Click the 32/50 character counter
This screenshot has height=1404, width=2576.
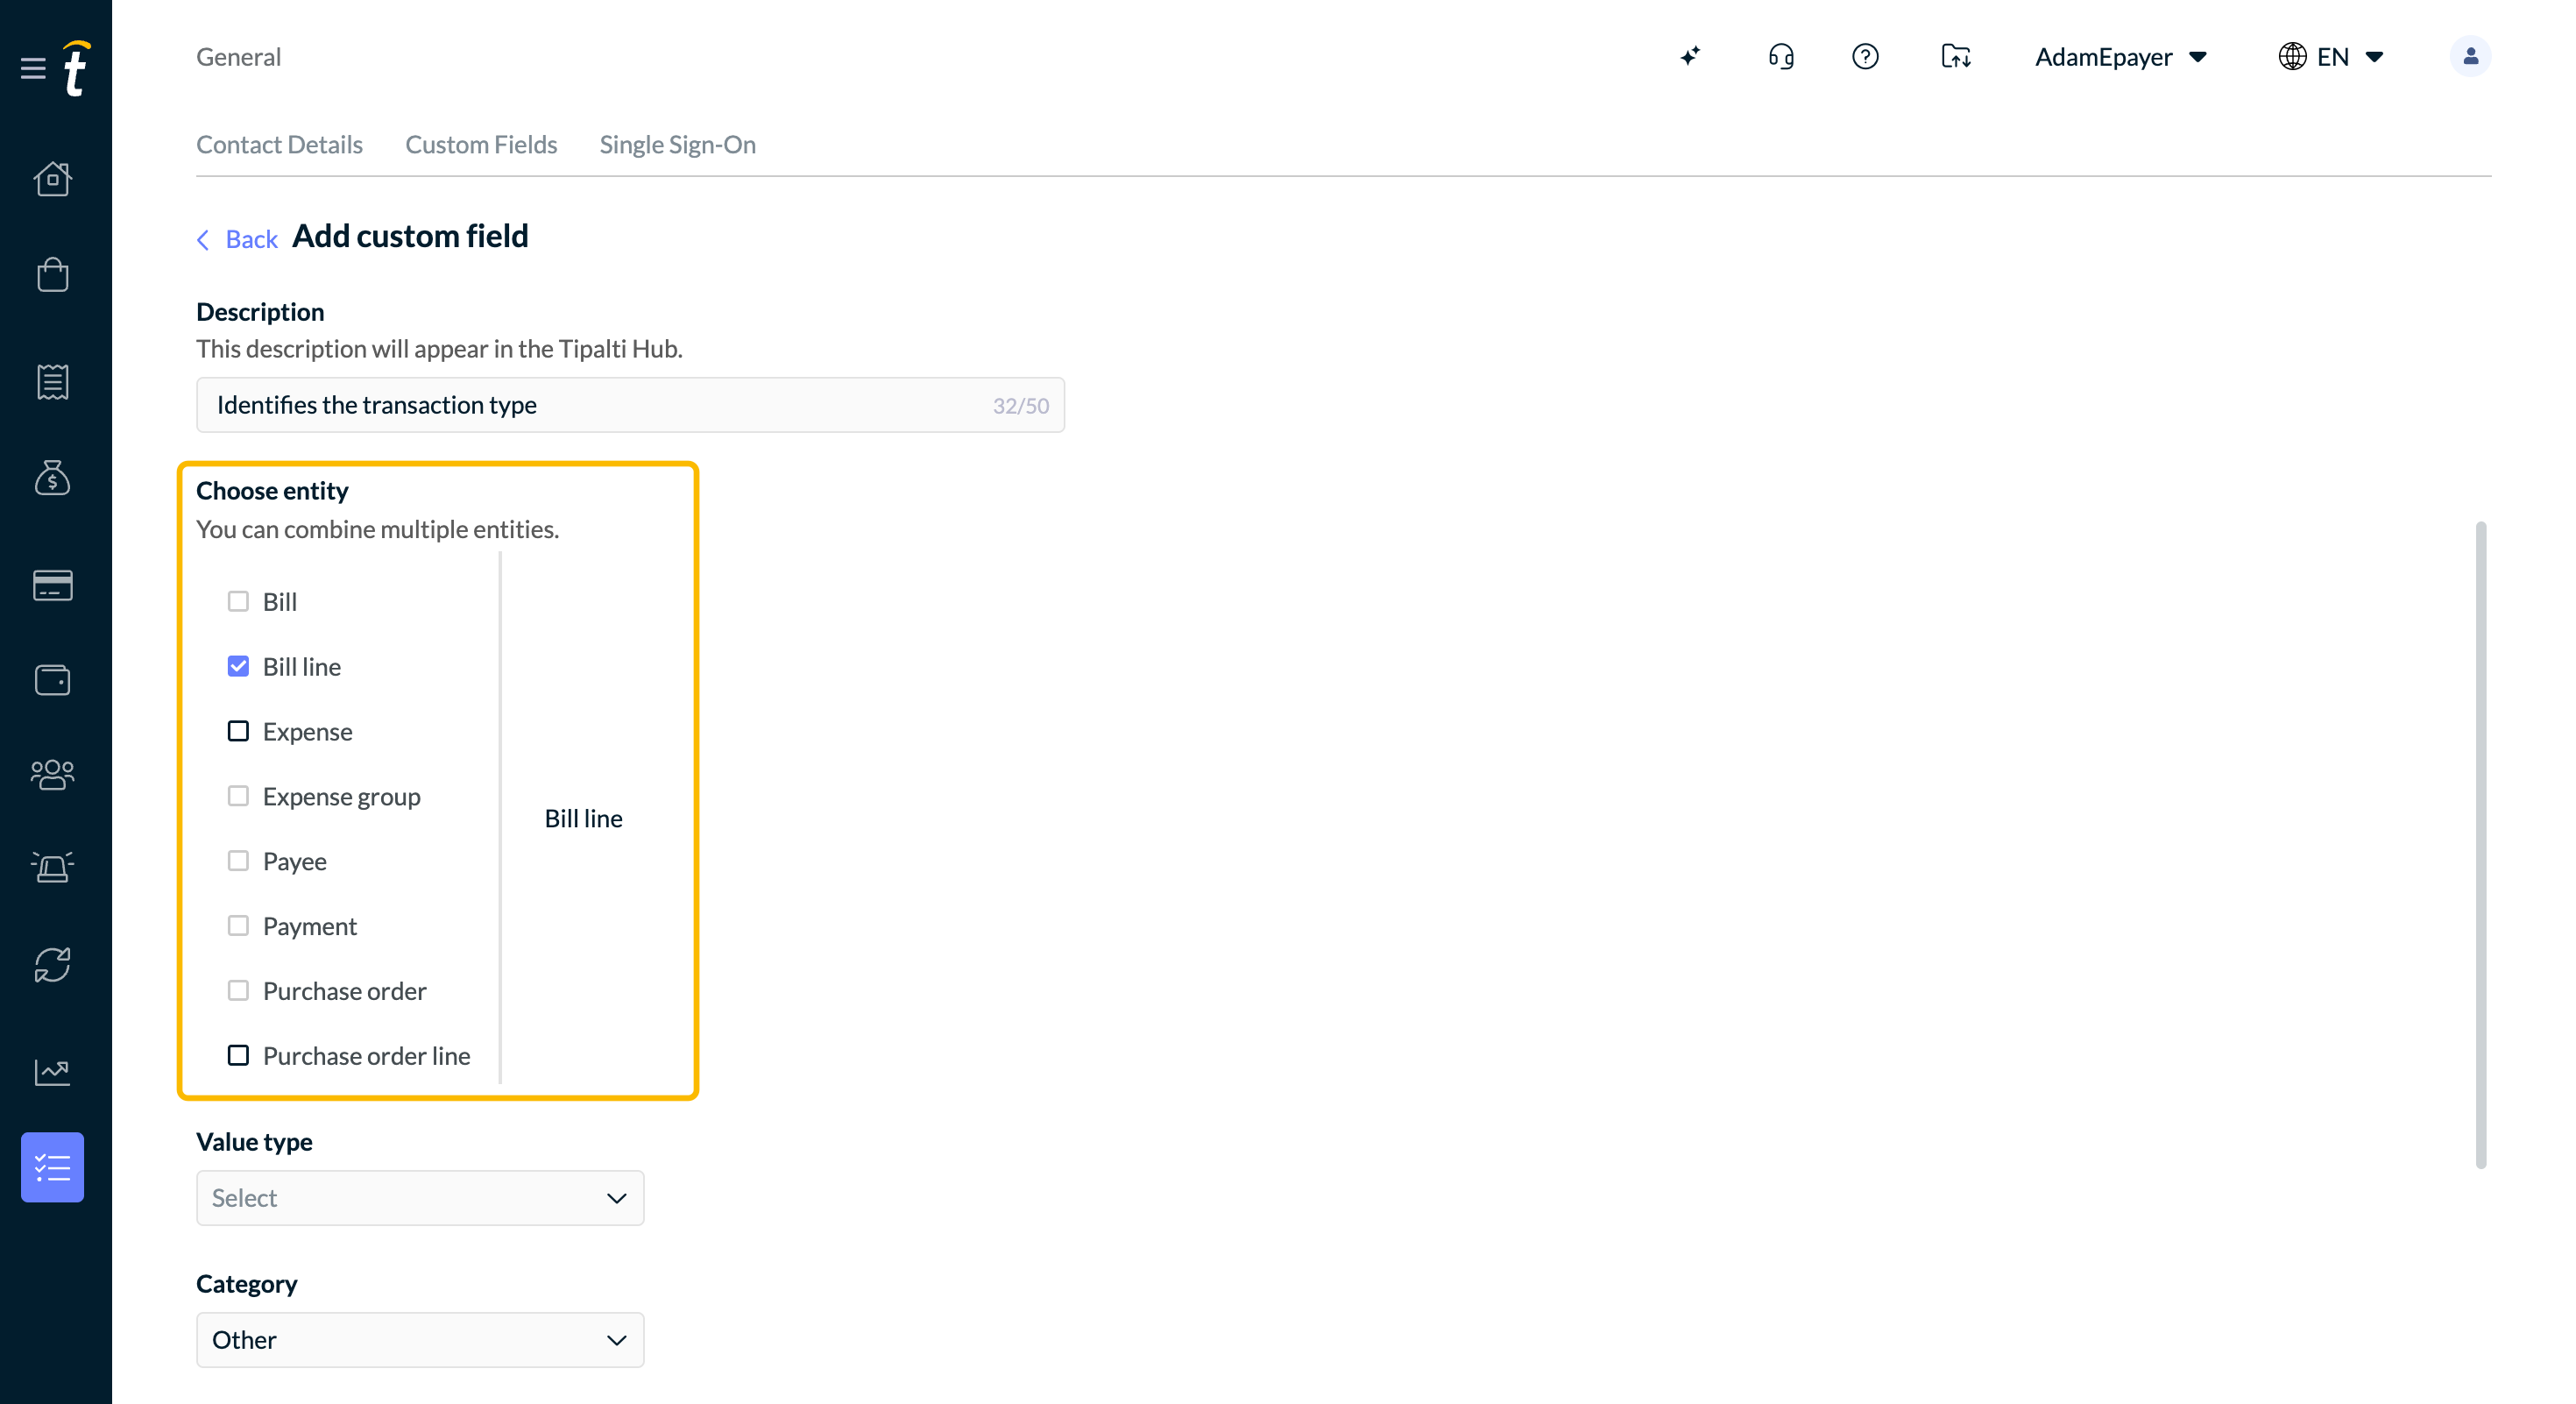(1020, 405)
